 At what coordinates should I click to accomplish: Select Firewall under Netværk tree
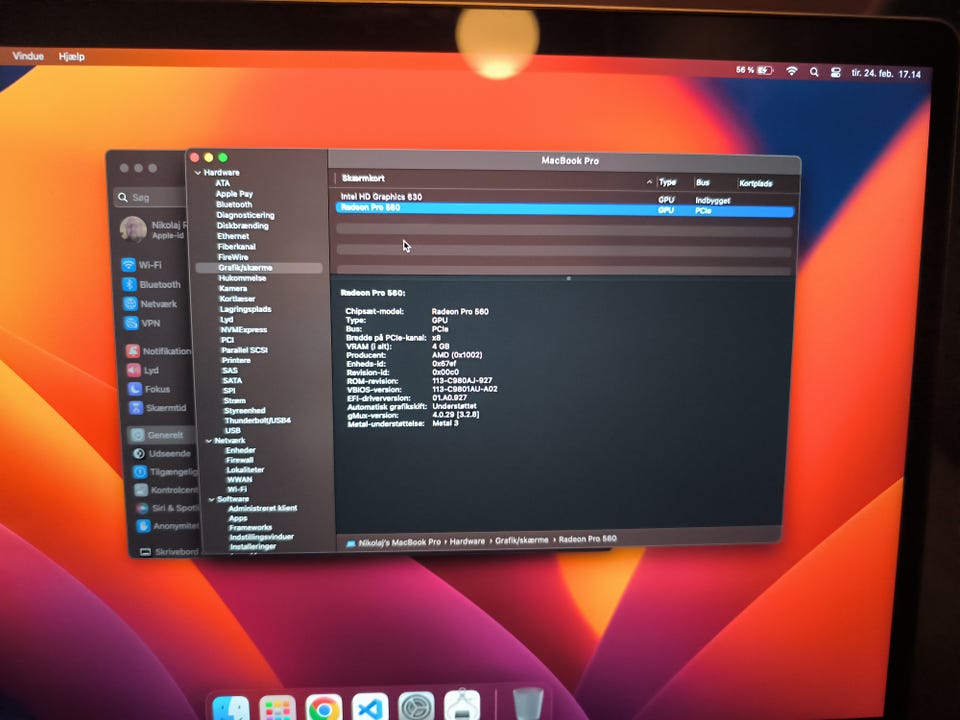point(240,460)
